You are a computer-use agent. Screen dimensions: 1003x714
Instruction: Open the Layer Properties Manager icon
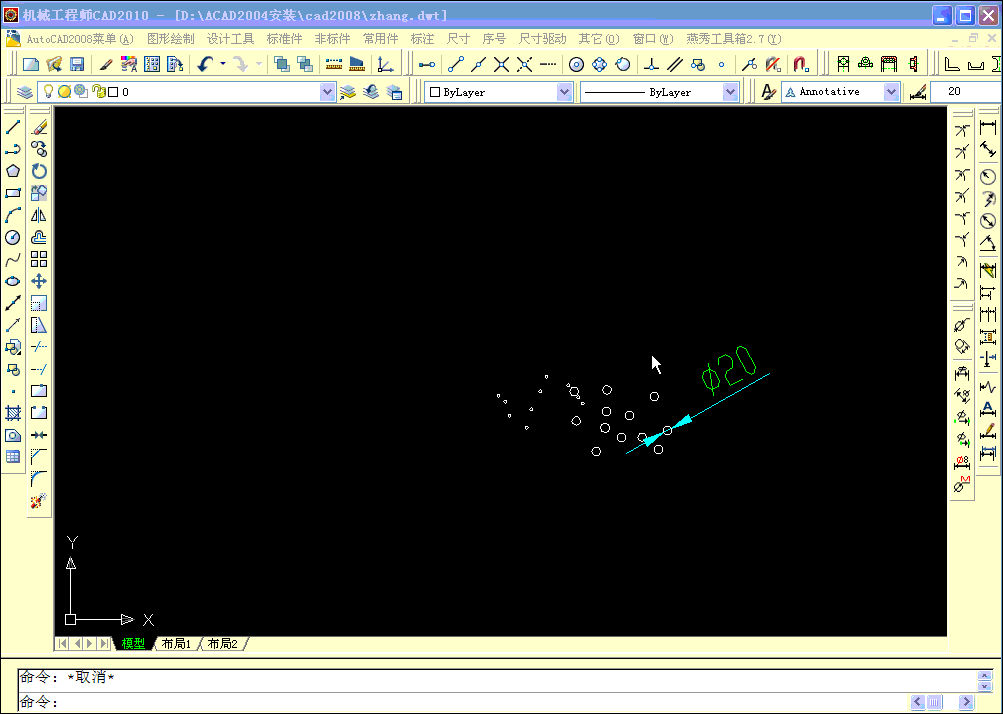tap(24, 92)
